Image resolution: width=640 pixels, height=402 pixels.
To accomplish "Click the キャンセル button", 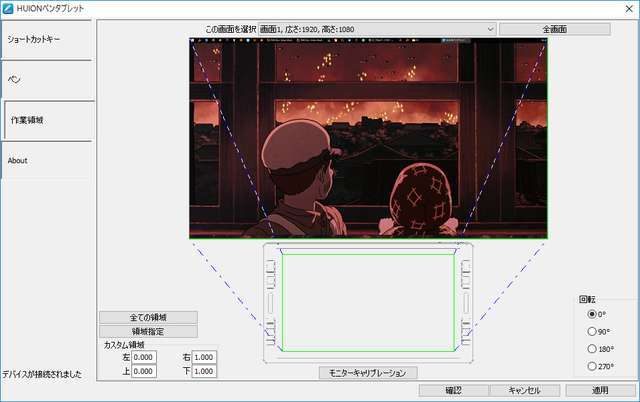I will coord(524,391).
